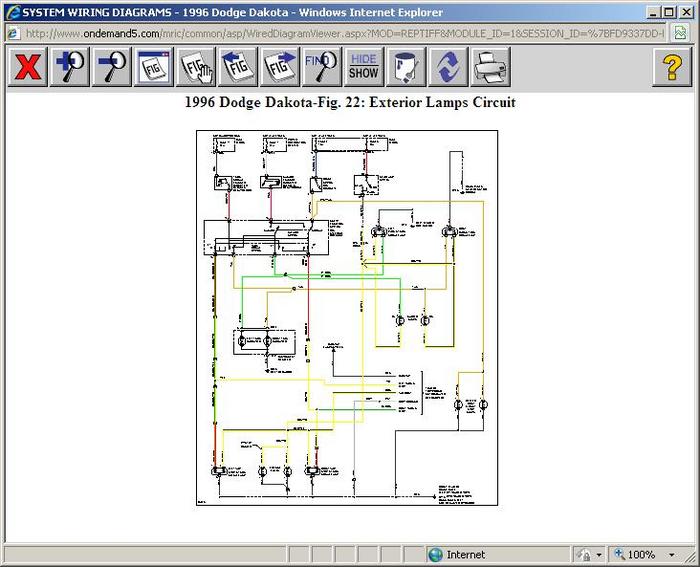Zoom in with the plus magnifier icon
The image size is (700, 567).
pyautogui.click(x=70, y=67)
